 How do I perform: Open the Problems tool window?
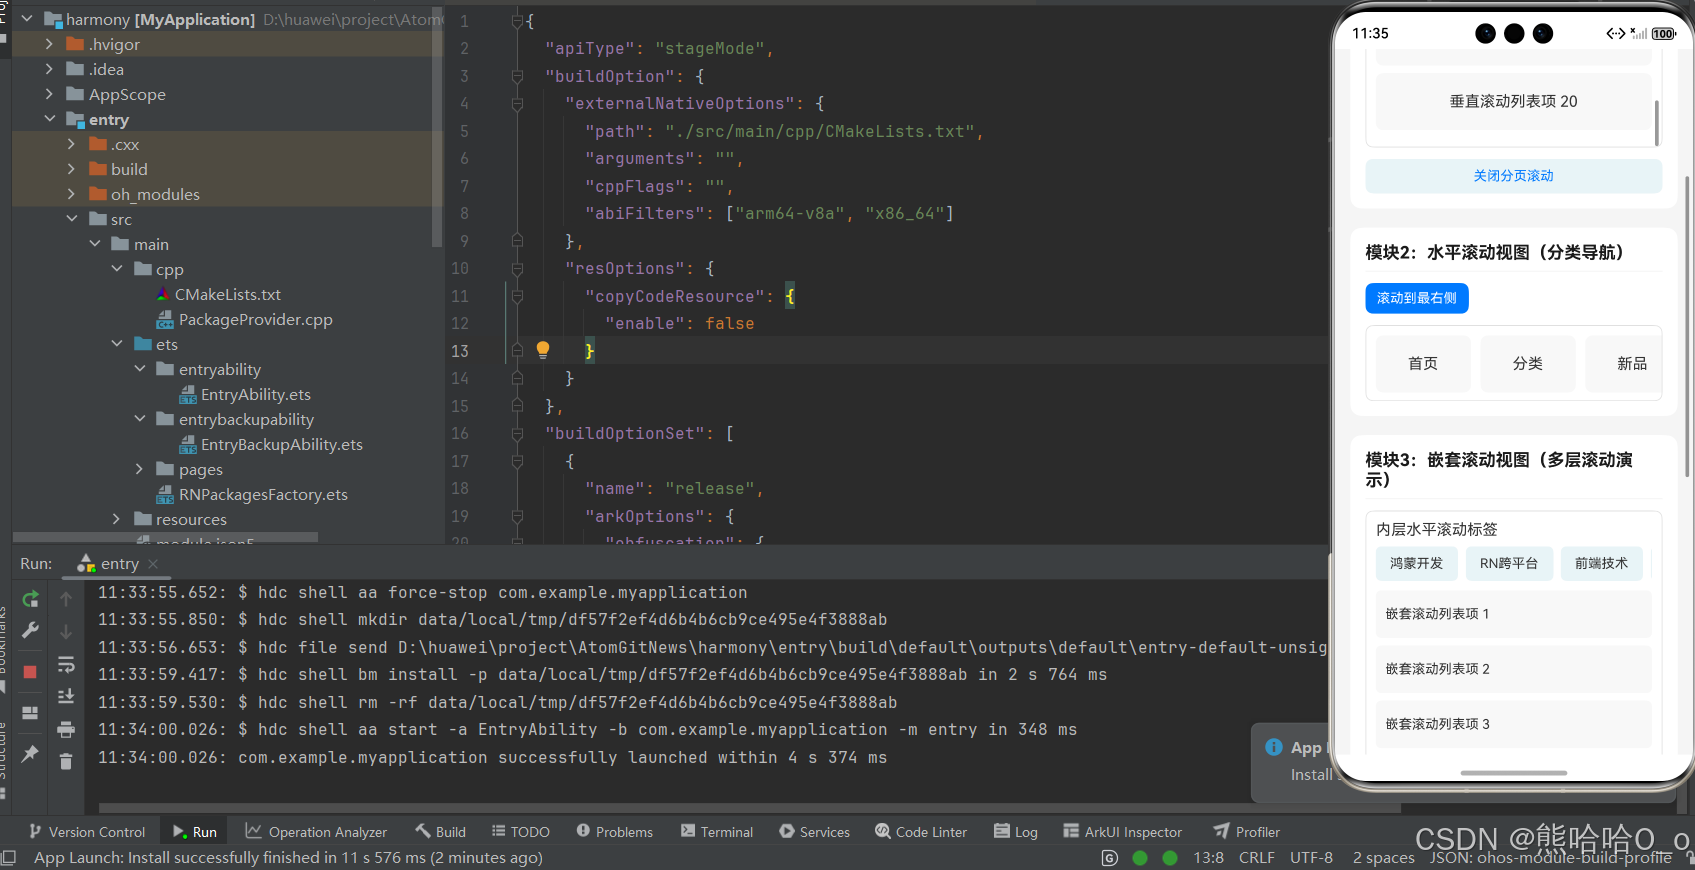pyautogui.click(x=615, y=832)
